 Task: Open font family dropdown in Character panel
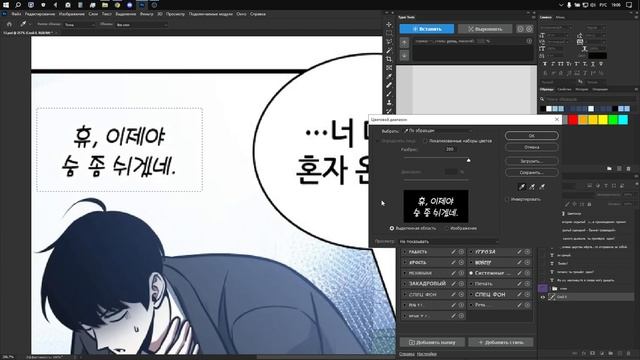click(556, 28)
